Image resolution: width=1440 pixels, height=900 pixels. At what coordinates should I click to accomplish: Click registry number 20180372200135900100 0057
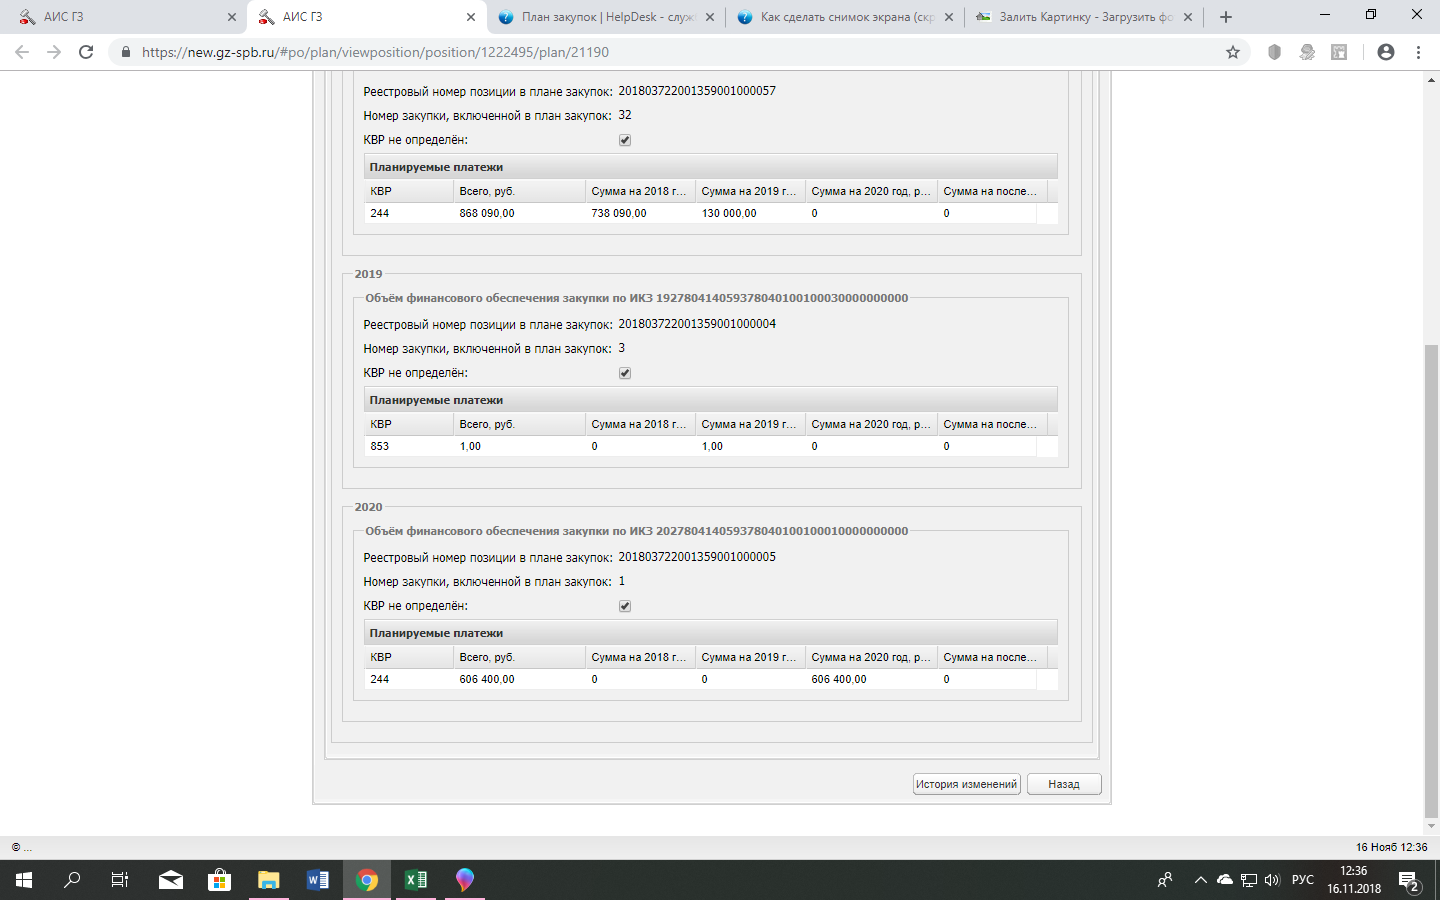pyautogui.click(x=697, y=91)
